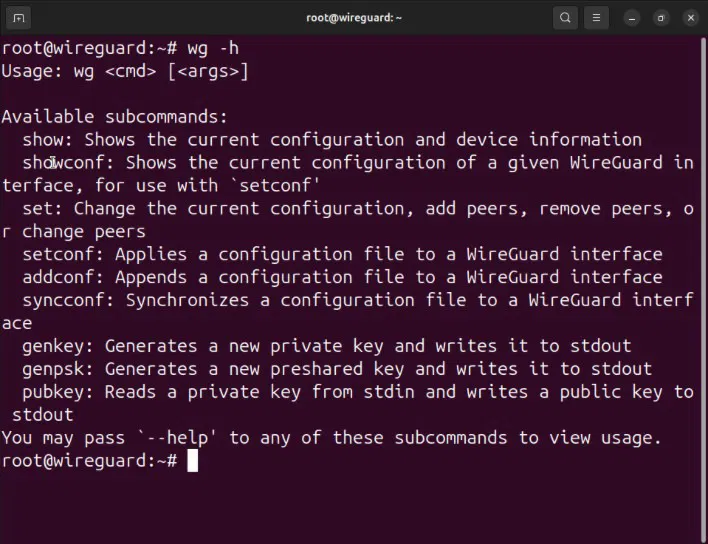
Task: Click the 'genkey' subcommand name
Action: (x=53, y=347)
